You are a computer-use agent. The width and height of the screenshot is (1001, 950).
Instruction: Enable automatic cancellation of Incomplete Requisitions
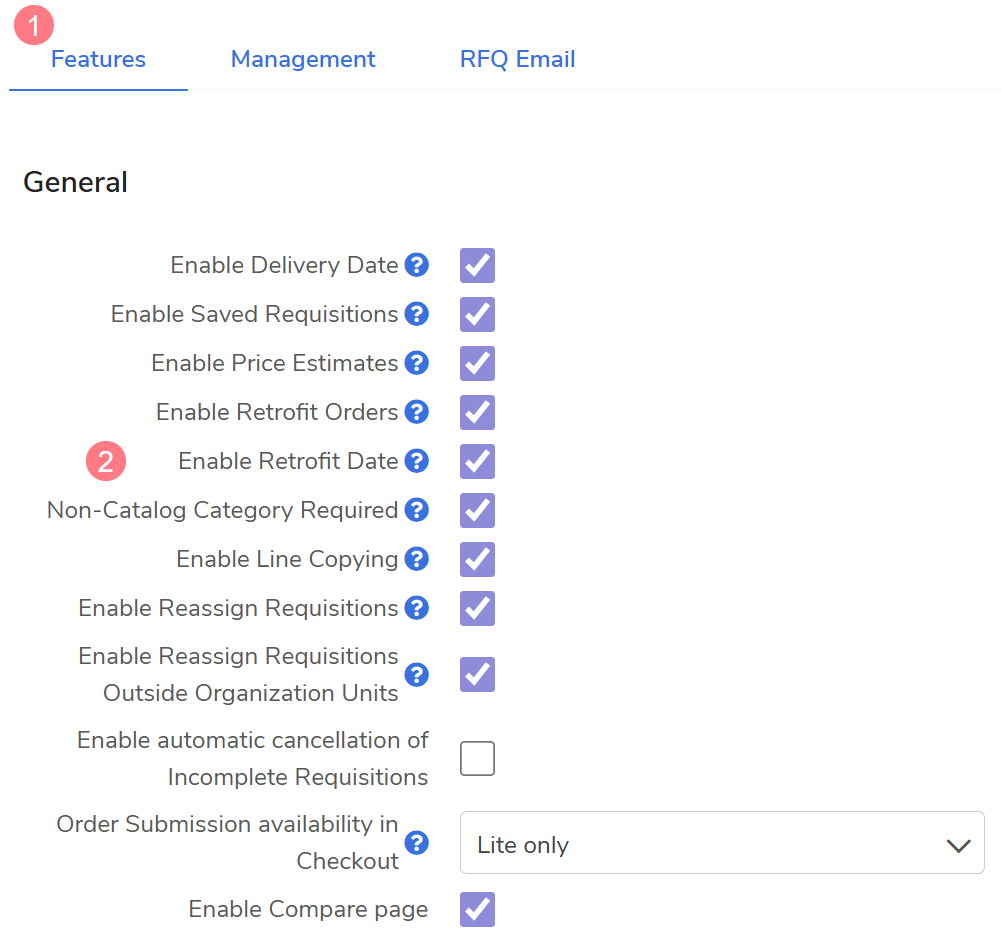point(477,759)
